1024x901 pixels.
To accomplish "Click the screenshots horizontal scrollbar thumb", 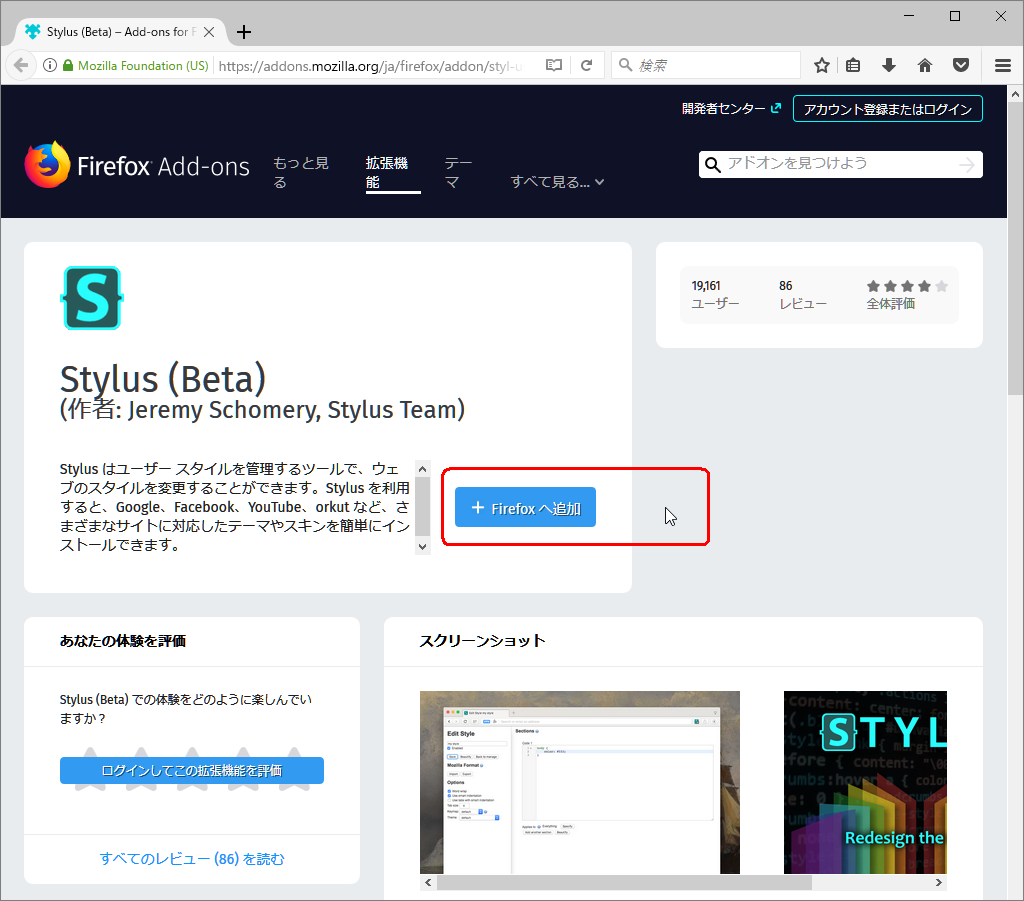I will tap(624, 882).
